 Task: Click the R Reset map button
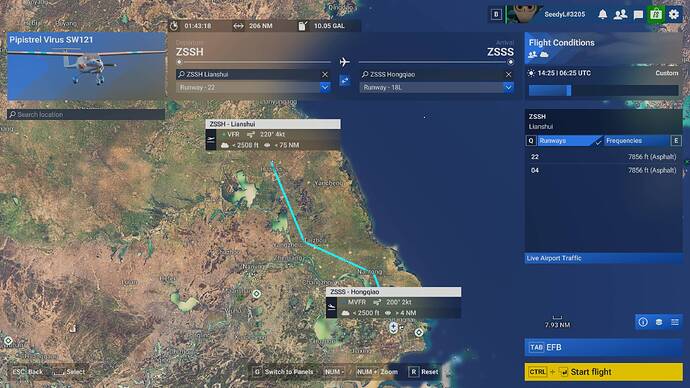click(x=424, y=372)
